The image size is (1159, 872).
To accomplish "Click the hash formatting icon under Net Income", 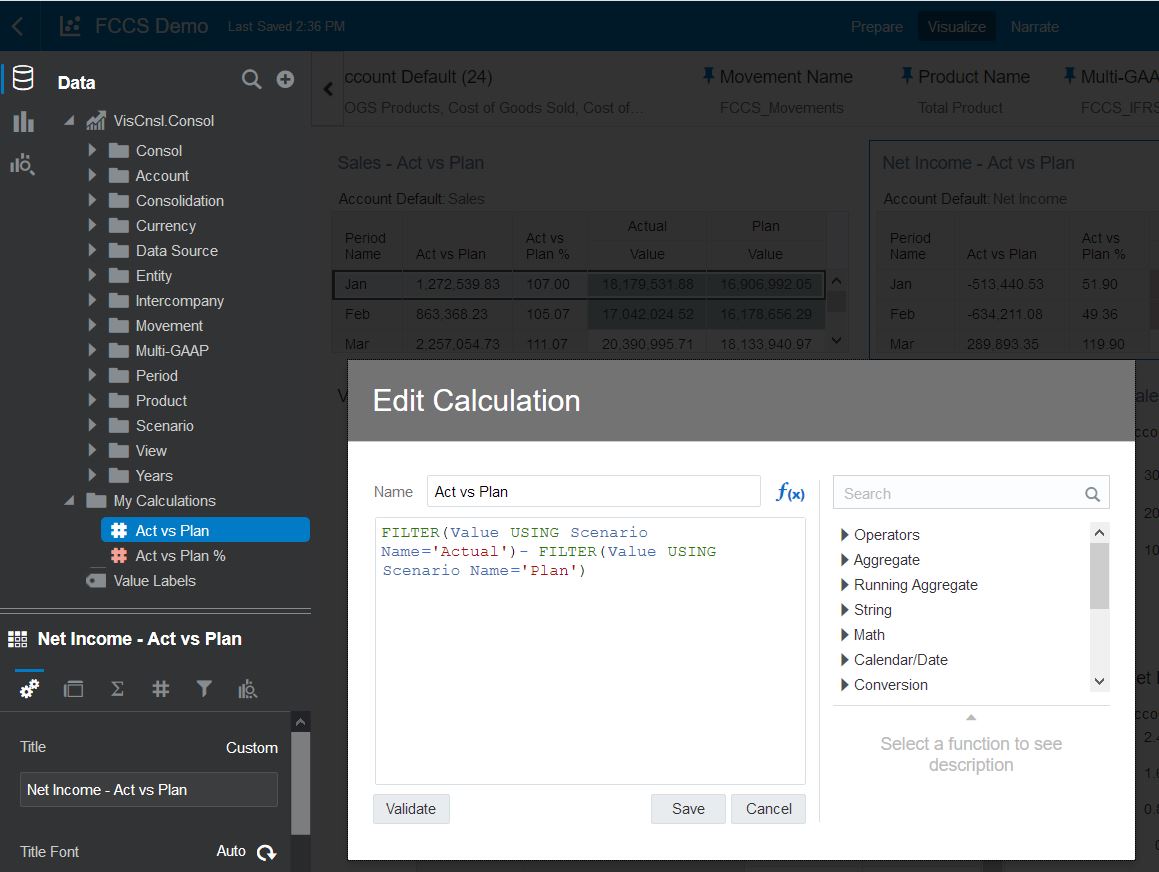I will [160, 688].
